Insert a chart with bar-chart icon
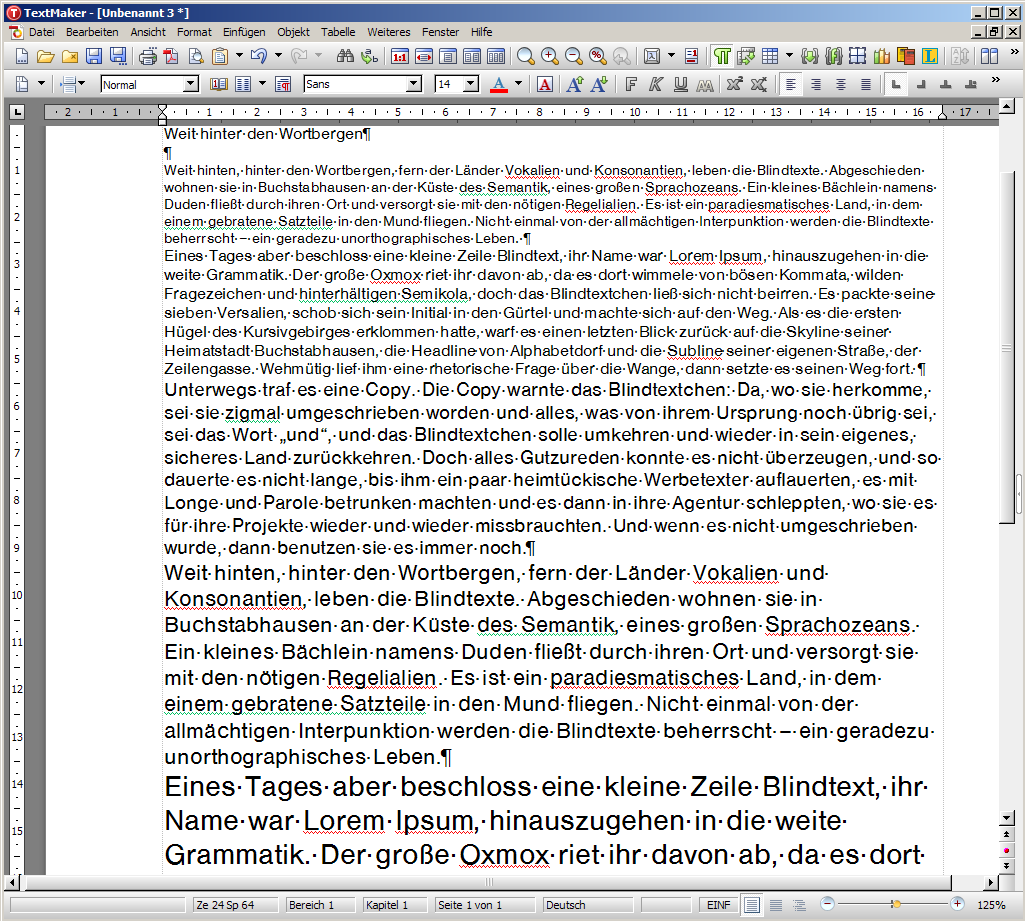 click(882, 56)
